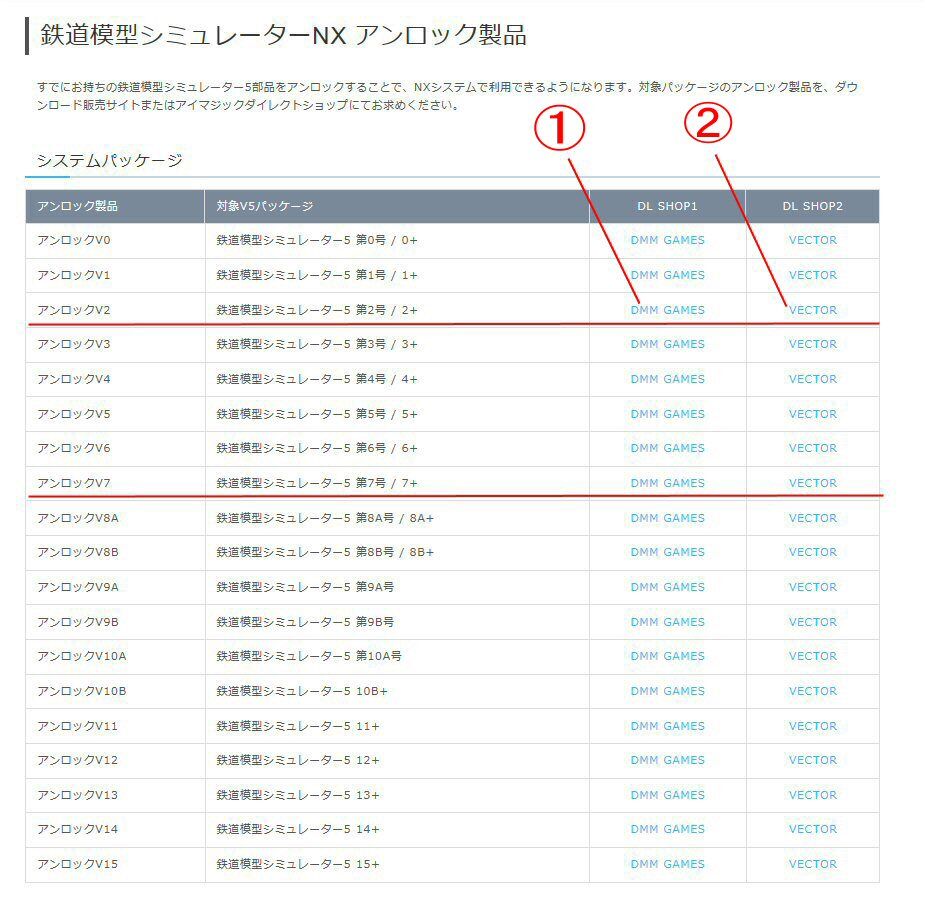
Task: Open VECTOR link for アンロックV10A
Action: (813, 656)
